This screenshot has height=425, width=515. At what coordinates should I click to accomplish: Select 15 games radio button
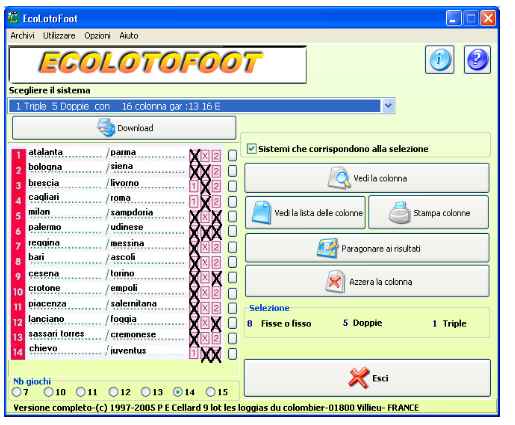point(210,392)
